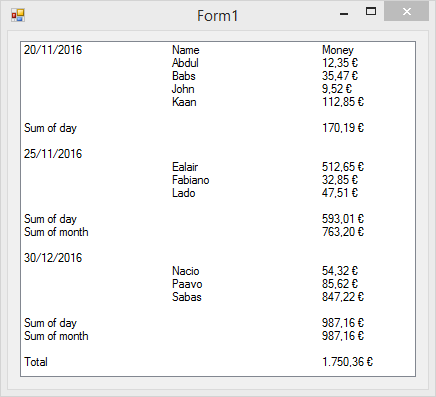Select the amount 32,85 €
Image resolution: width=436 pixels, height=397 pixels.
(340, 180)
